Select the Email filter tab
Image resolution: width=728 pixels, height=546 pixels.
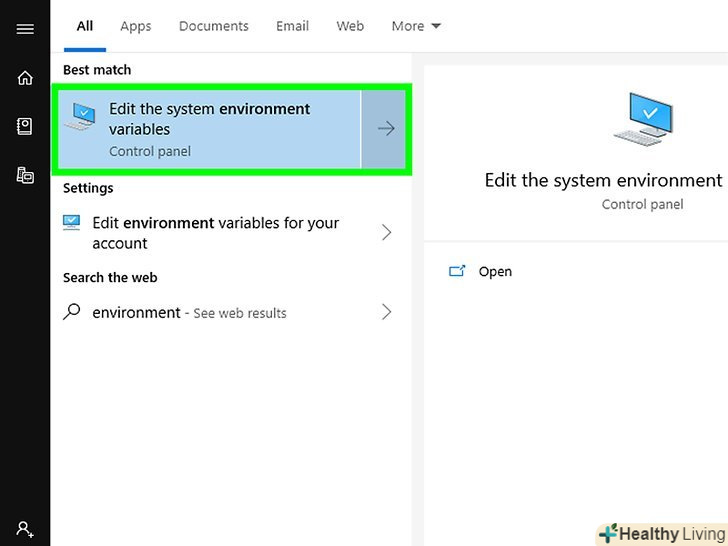pos(291,26)
